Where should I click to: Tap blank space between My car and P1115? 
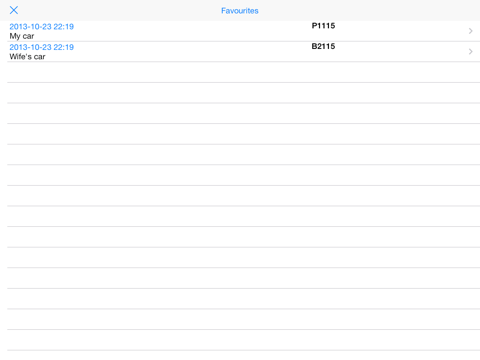point(173,31)
